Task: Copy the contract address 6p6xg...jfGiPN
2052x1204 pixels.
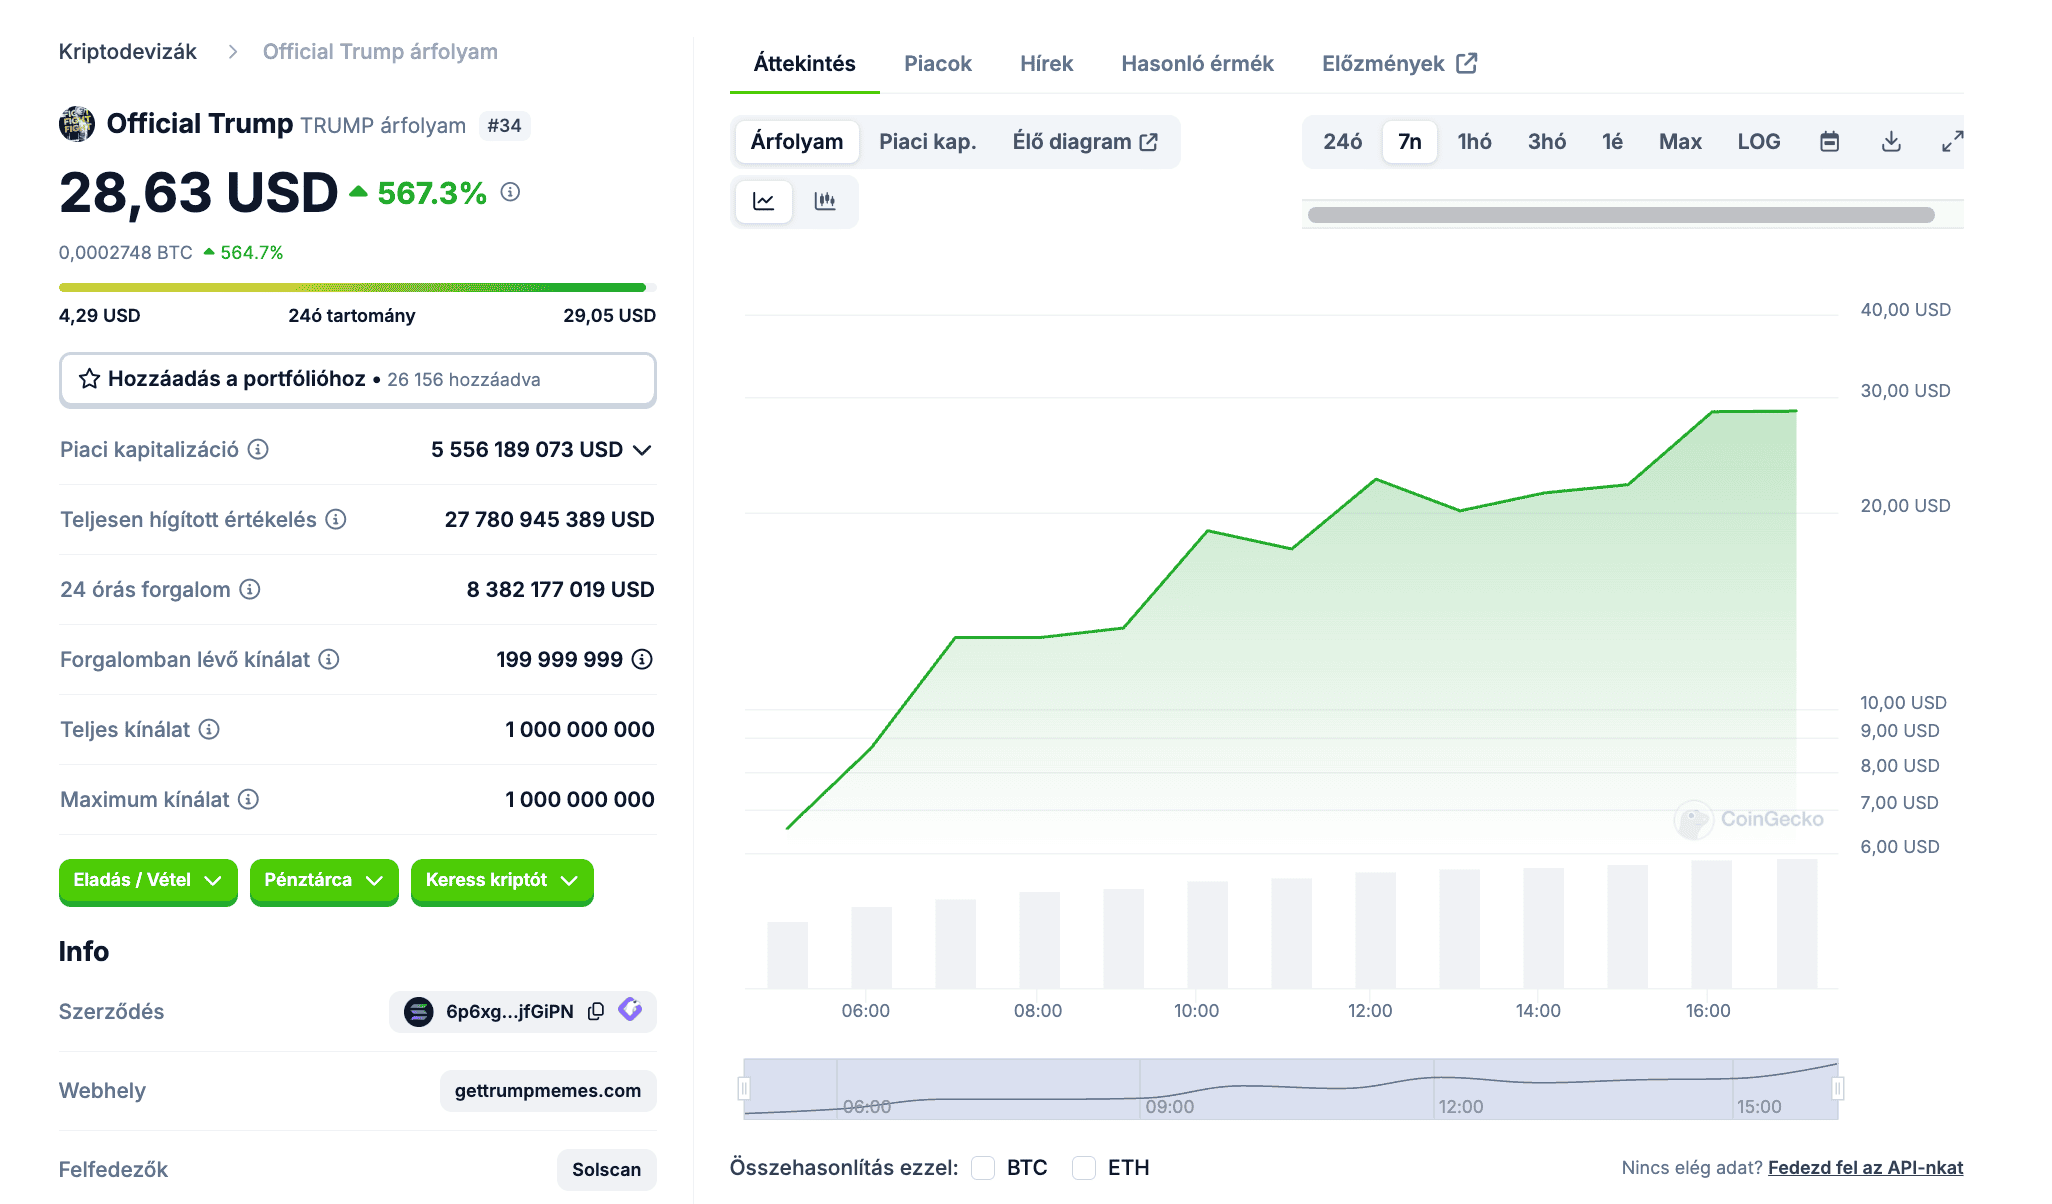Action: (596, 1011)
